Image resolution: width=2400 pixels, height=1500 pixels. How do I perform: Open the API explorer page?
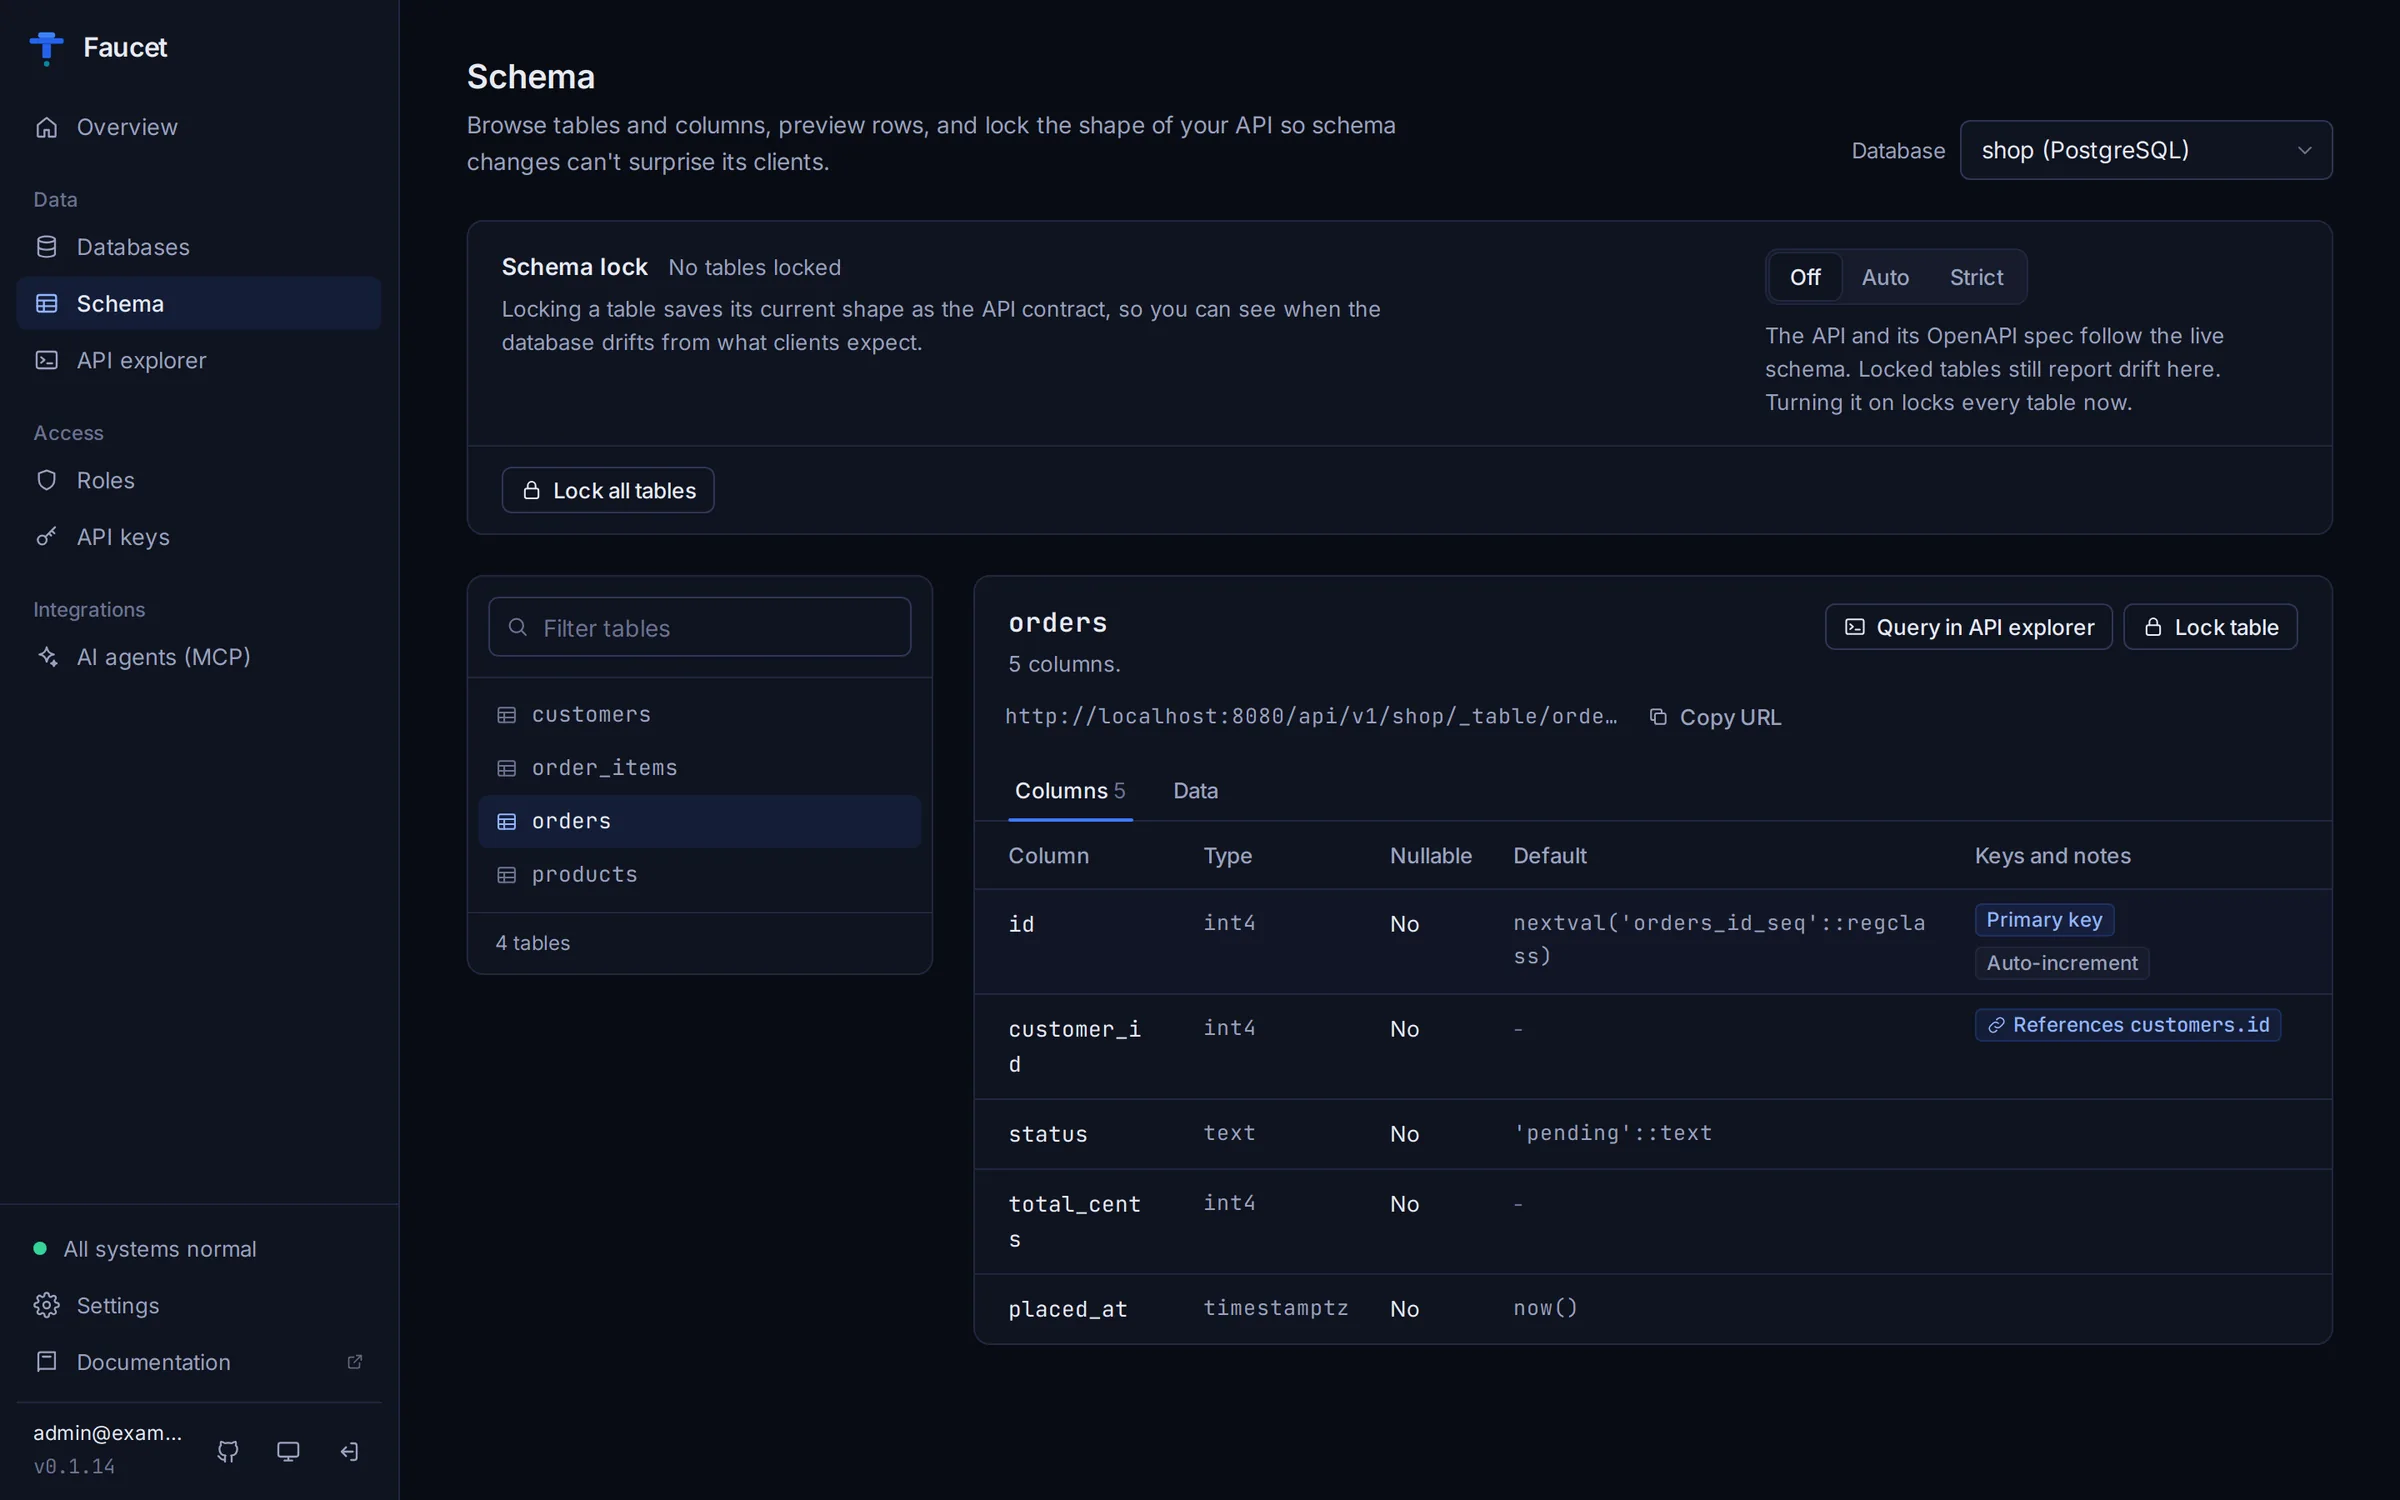[199, 360]
